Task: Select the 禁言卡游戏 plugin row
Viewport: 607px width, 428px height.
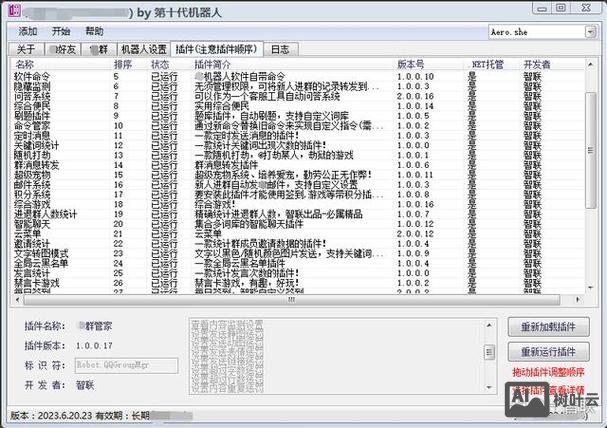Action: point(298,283)
